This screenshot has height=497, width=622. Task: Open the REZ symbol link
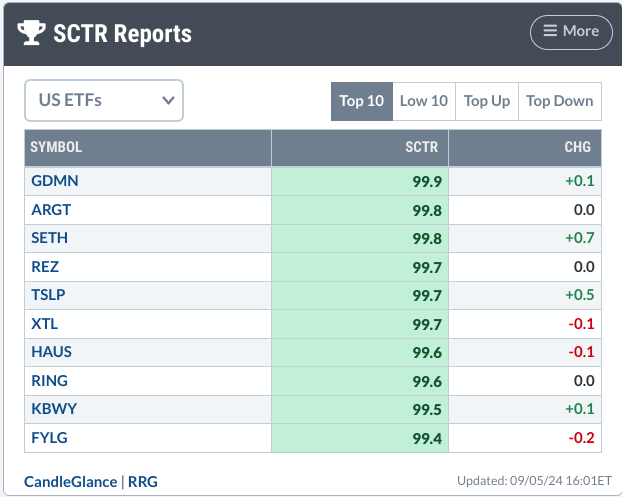(46, 267)
